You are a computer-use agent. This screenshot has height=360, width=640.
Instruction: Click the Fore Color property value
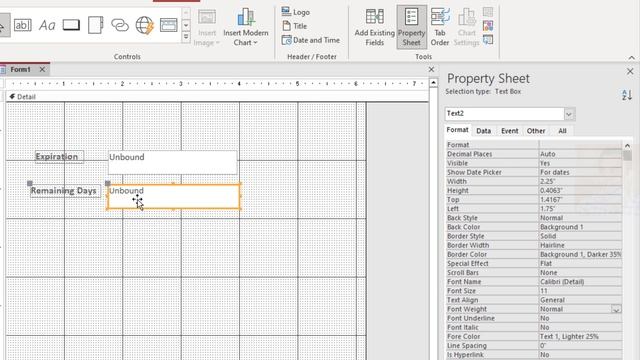[580, 337]
